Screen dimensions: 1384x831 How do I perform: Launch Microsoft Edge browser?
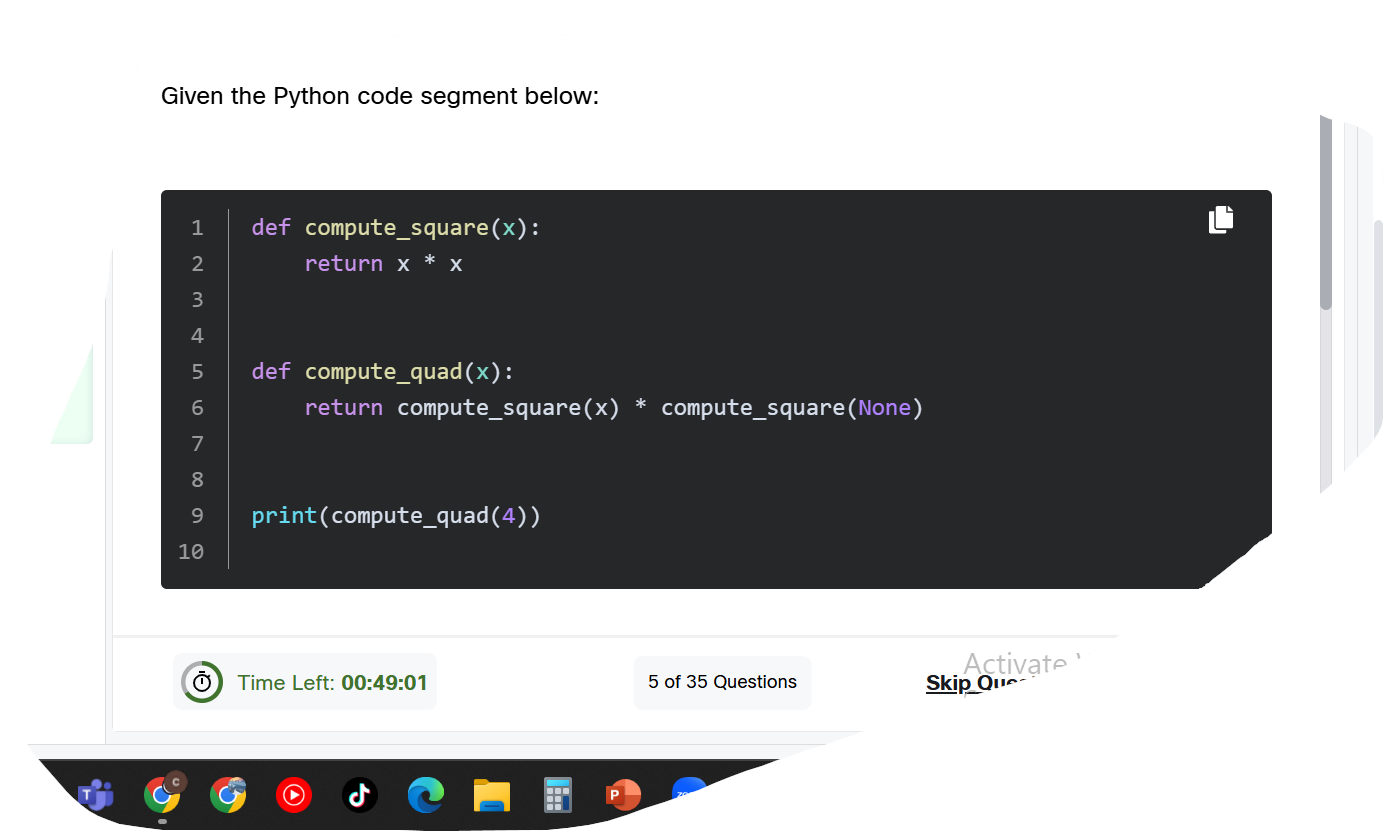point(425,795)
